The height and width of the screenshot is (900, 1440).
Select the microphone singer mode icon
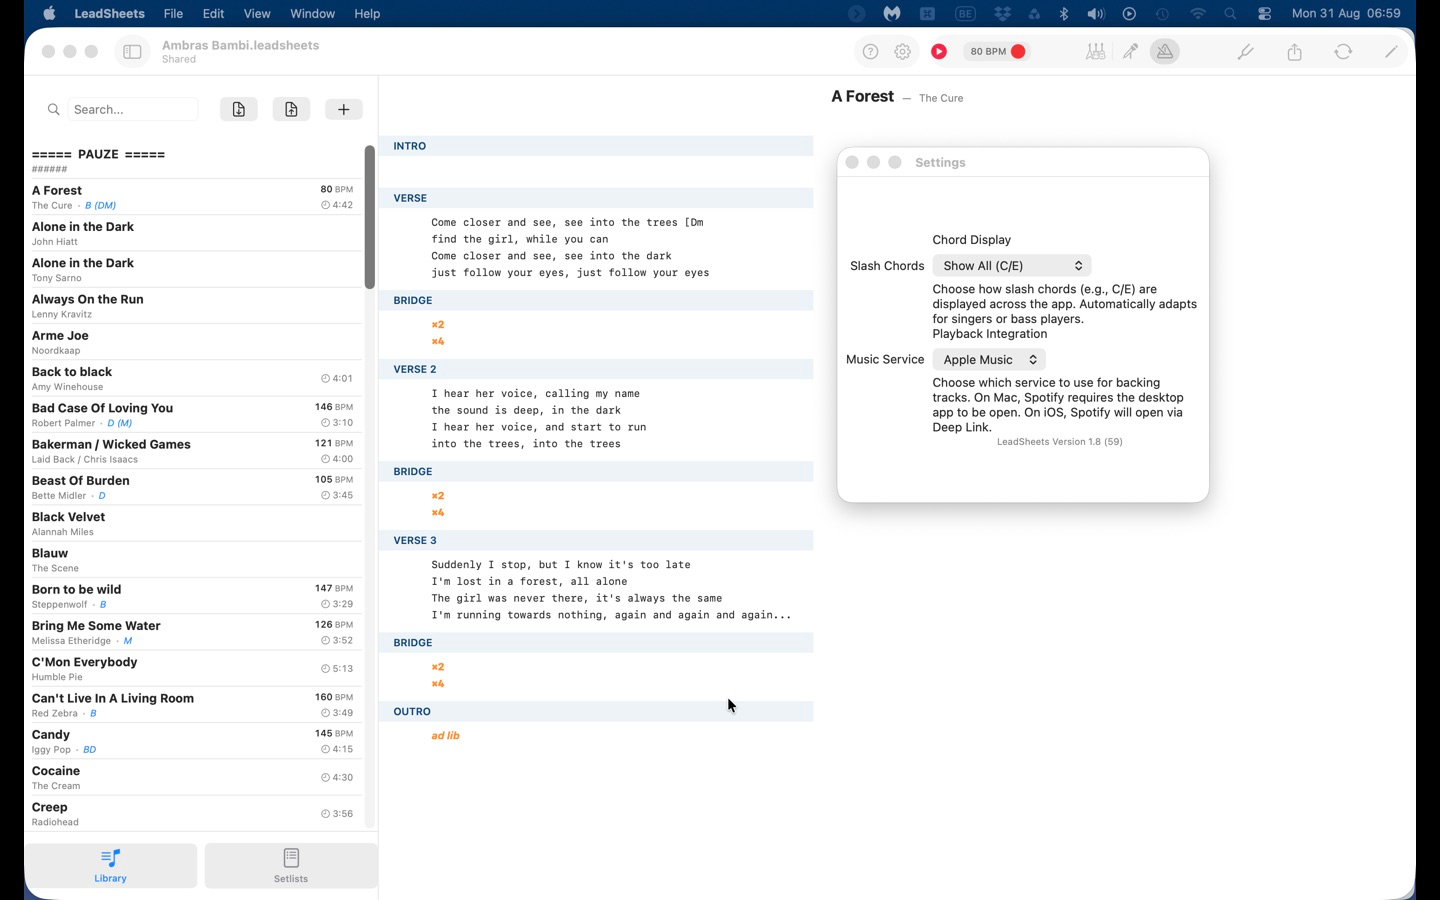pos(1131,52)
